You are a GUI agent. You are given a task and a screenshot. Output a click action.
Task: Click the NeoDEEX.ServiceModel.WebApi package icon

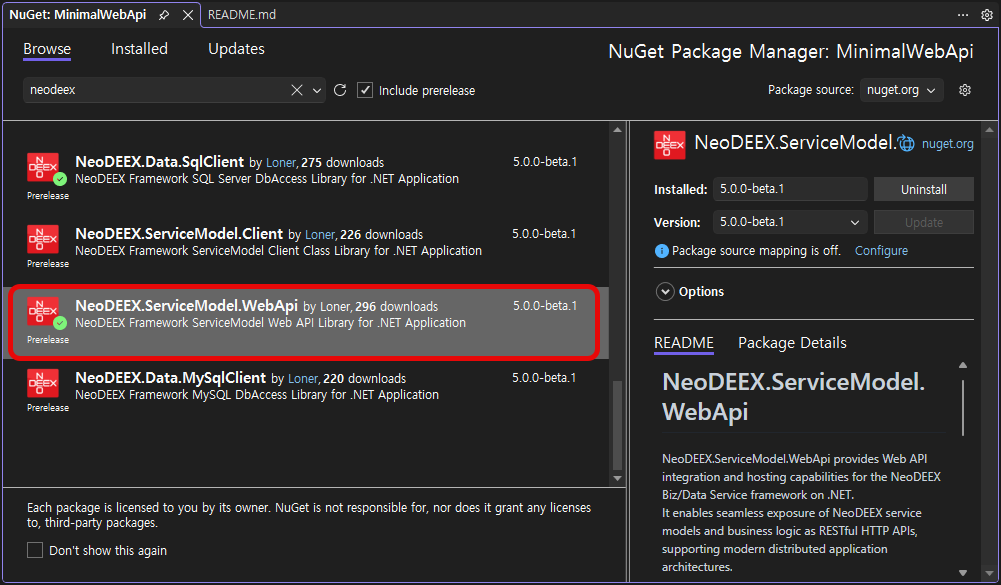(43, 312)
